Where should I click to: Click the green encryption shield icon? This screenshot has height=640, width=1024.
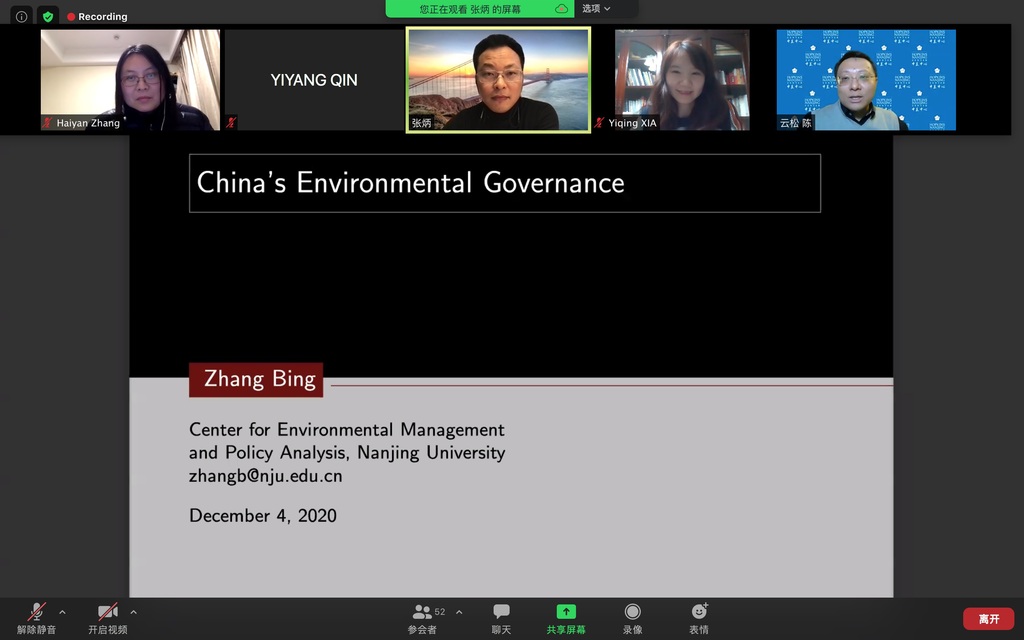(x=48, y=16)
